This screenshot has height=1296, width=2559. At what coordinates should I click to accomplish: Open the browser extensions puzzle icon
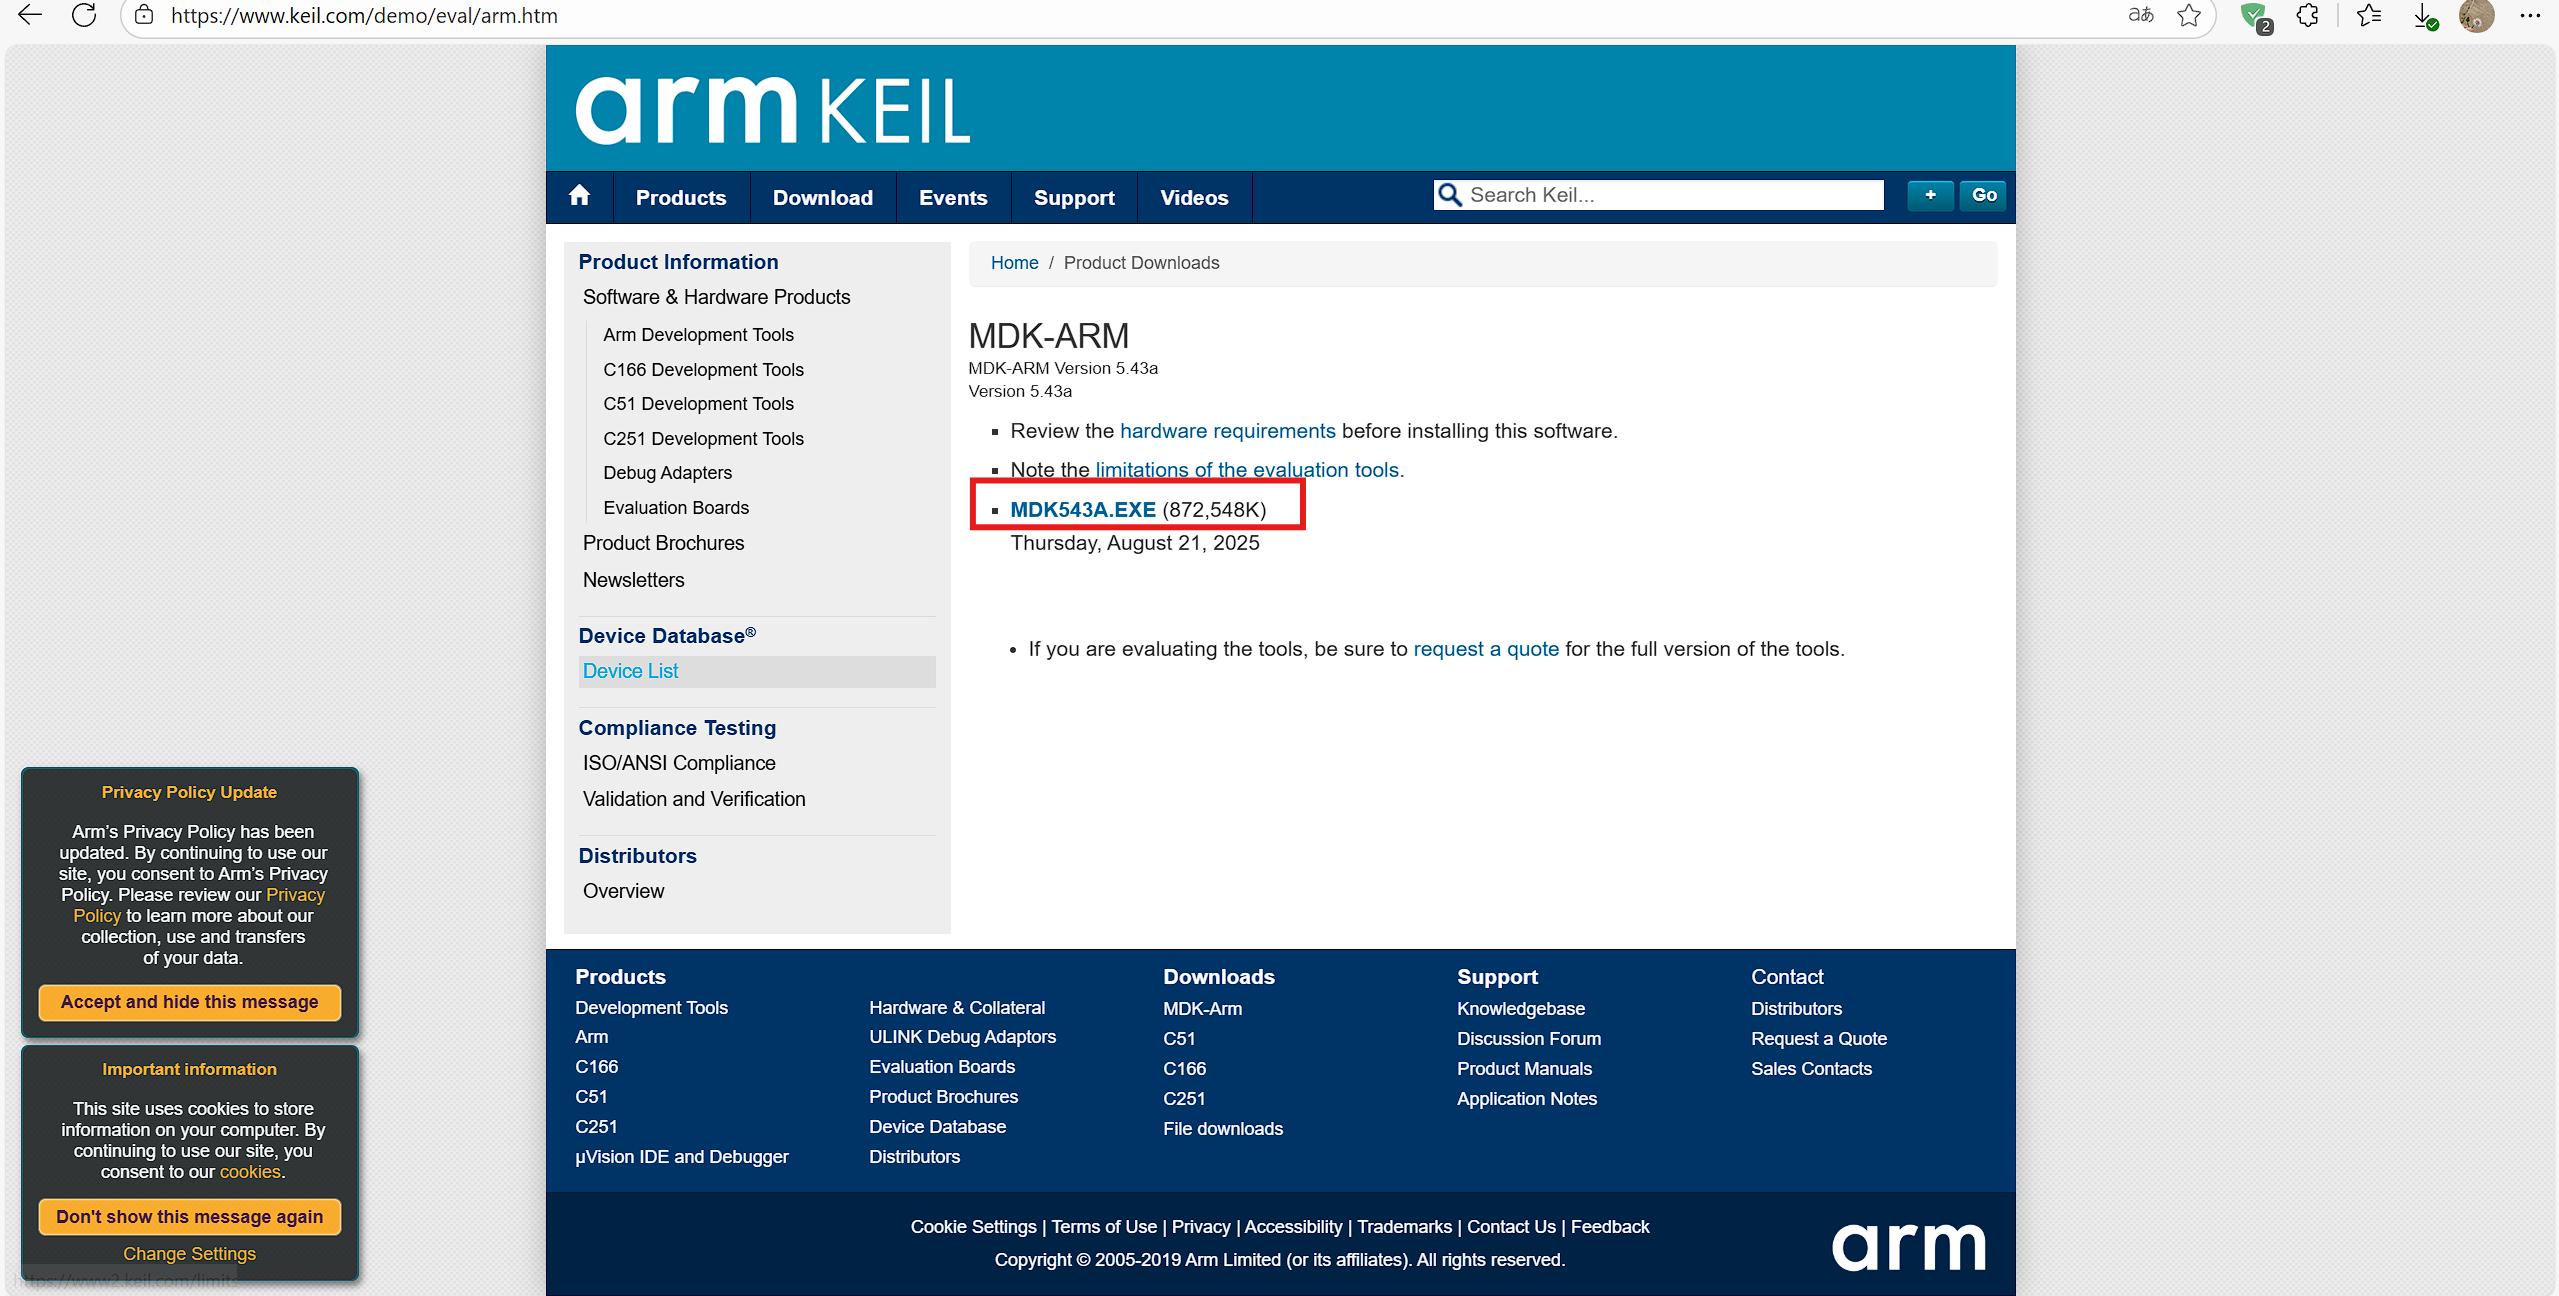tap(2308, 15)
